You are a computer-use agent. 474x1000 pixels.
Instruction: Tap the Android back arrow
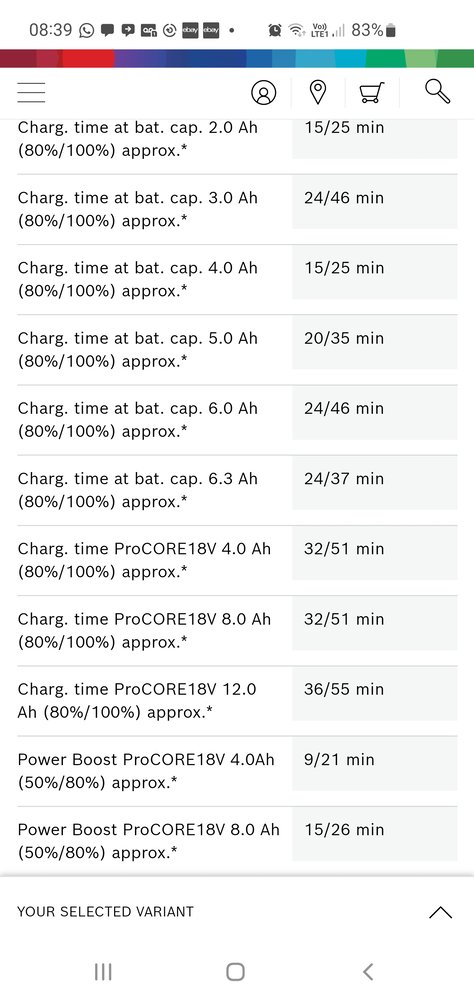(368, 971)
